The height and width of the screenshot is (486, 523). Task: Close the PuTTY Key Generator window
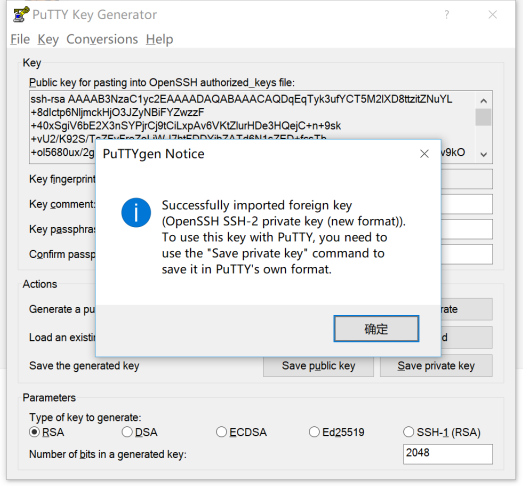click(493, 14)
